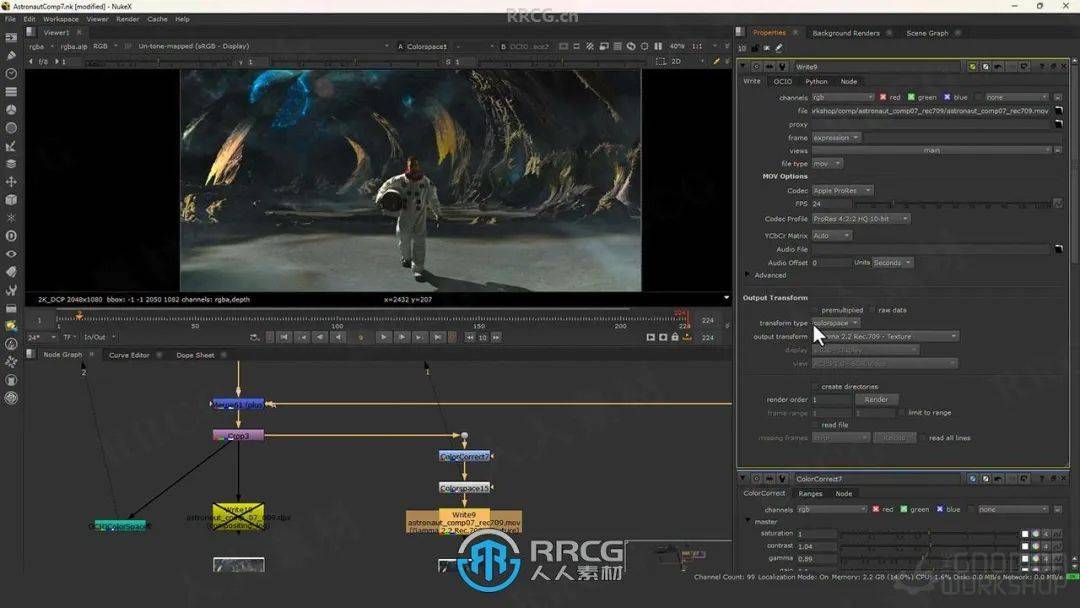Open the file type mov dropdown
This screenshot has width=1080, height=608.
click(826, 164)
